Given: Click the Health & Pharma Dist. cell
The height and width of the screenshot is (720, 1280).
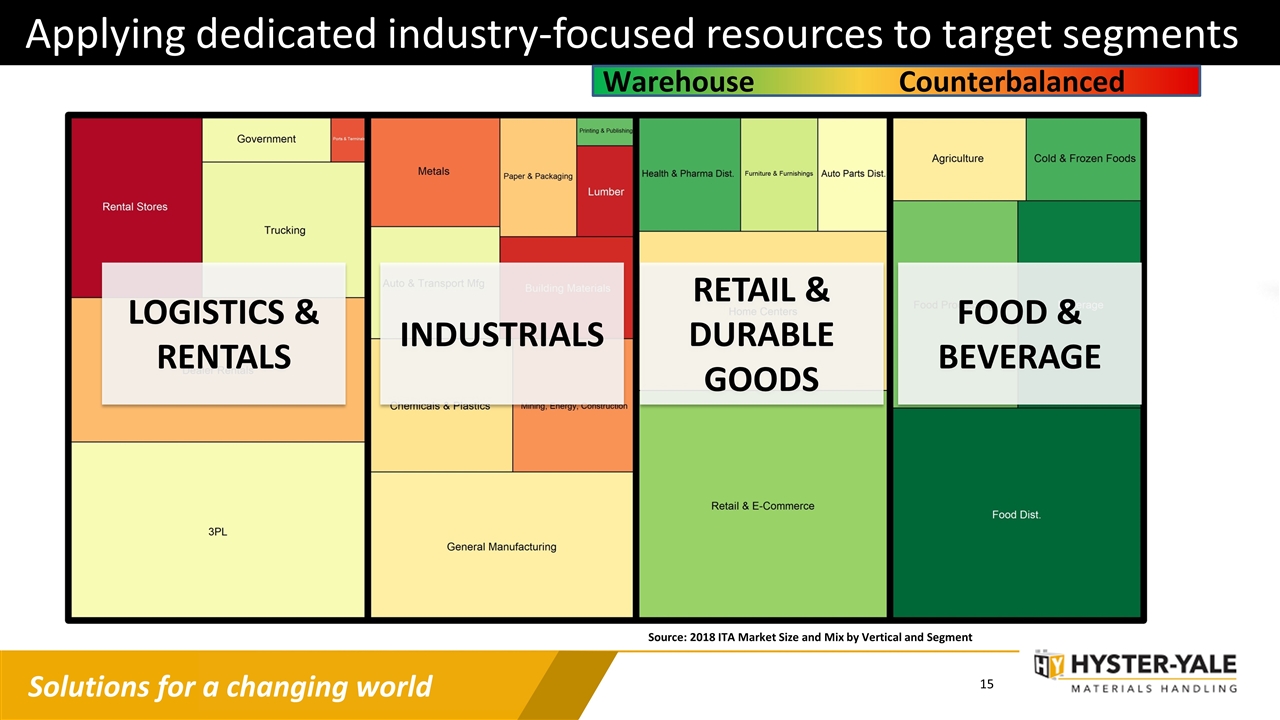Looking at the screenshot, I should 688,174.
